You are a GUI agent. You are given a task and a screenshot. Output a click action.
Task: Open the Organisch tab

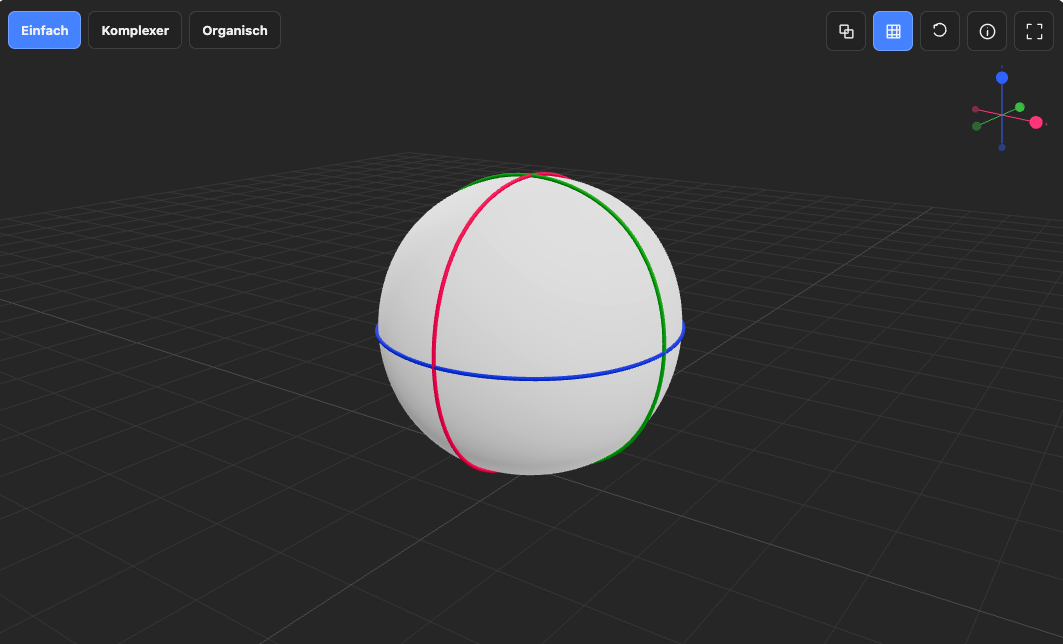[235, 31]
